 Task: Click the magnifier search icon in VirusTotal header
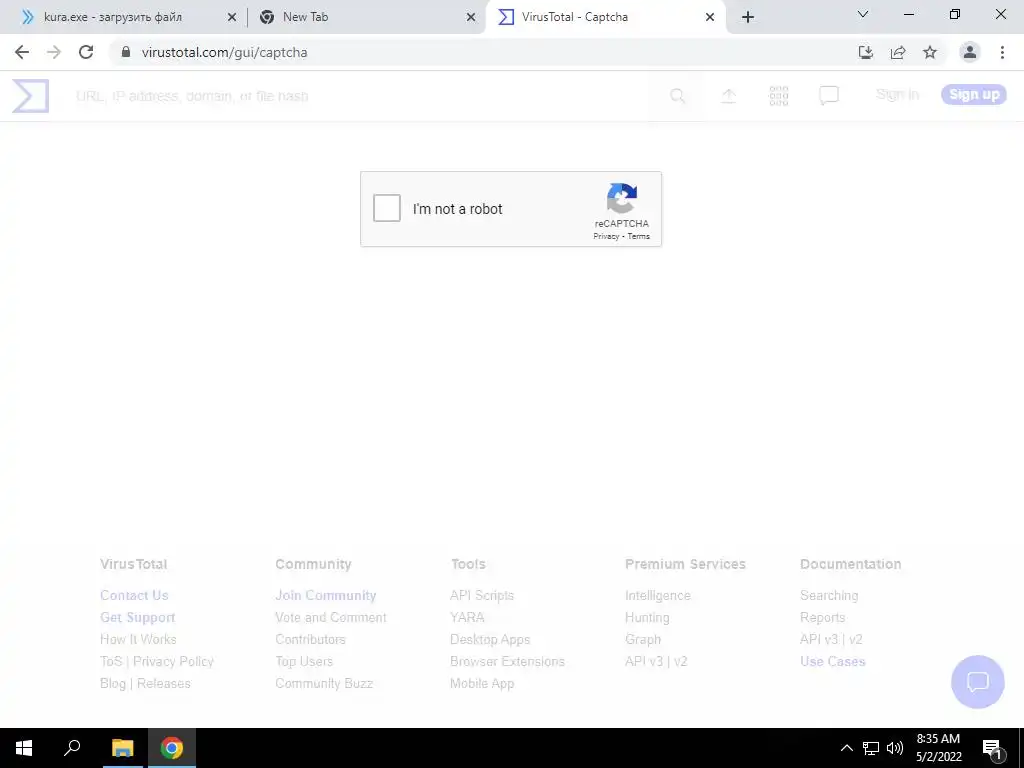678,96
